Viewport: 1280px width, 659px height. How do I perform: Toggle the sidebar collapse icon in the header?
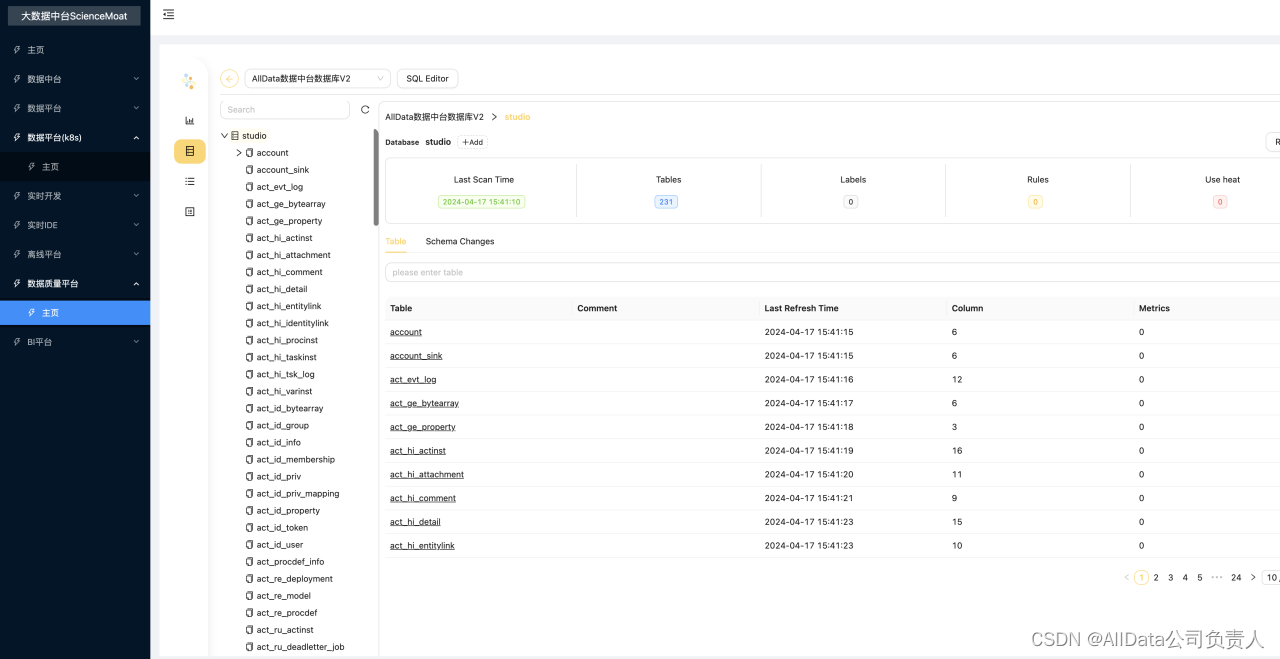(168, 14)
